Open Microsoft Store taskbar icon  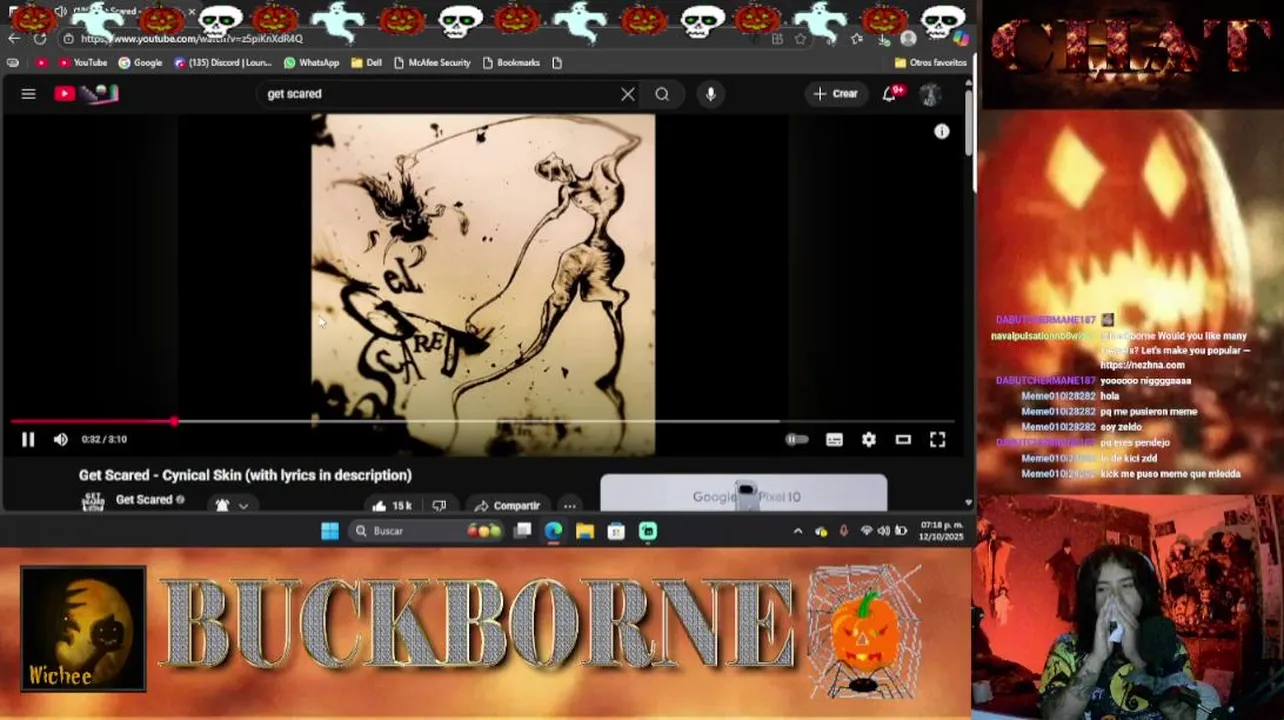tap(616, 531)
